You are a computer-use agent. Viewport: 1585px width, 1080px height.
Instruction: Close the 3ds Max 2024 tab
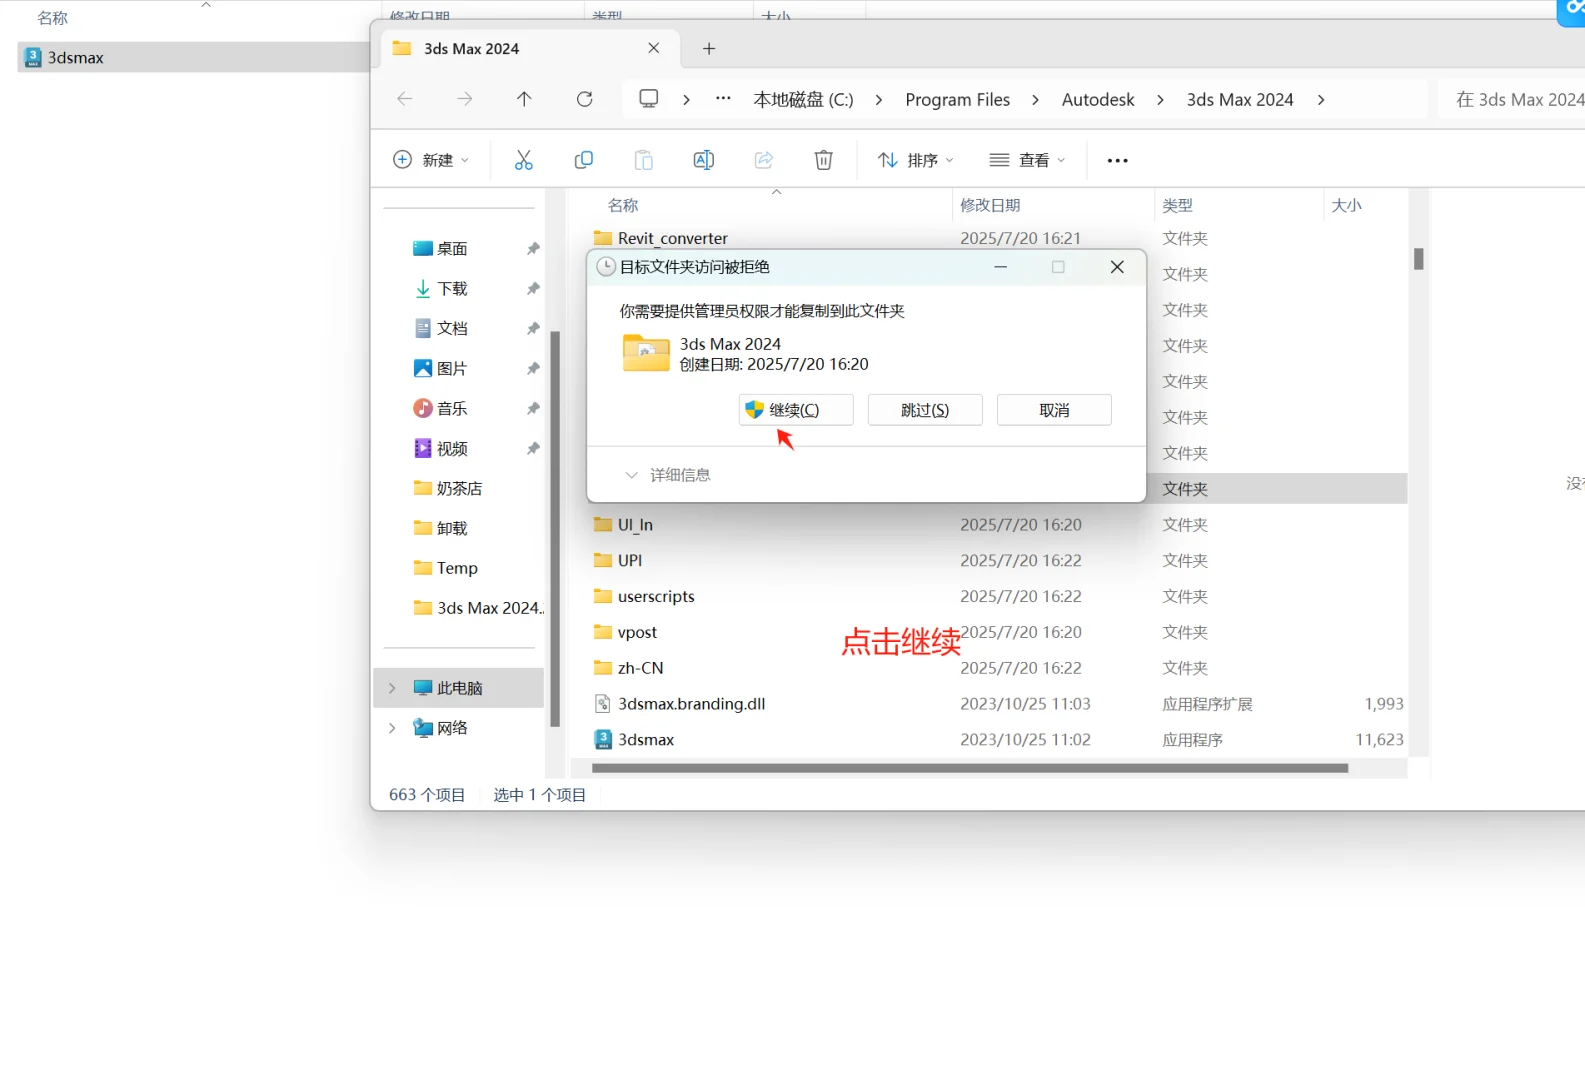click(654, 48)
